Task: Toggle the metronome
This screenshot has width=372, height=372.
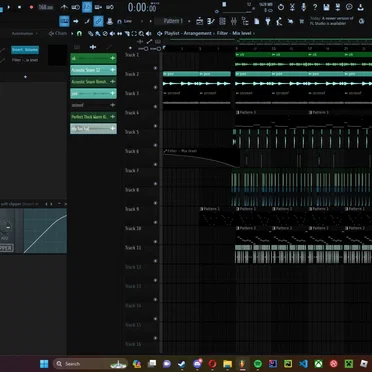Action: pos(64,7)
